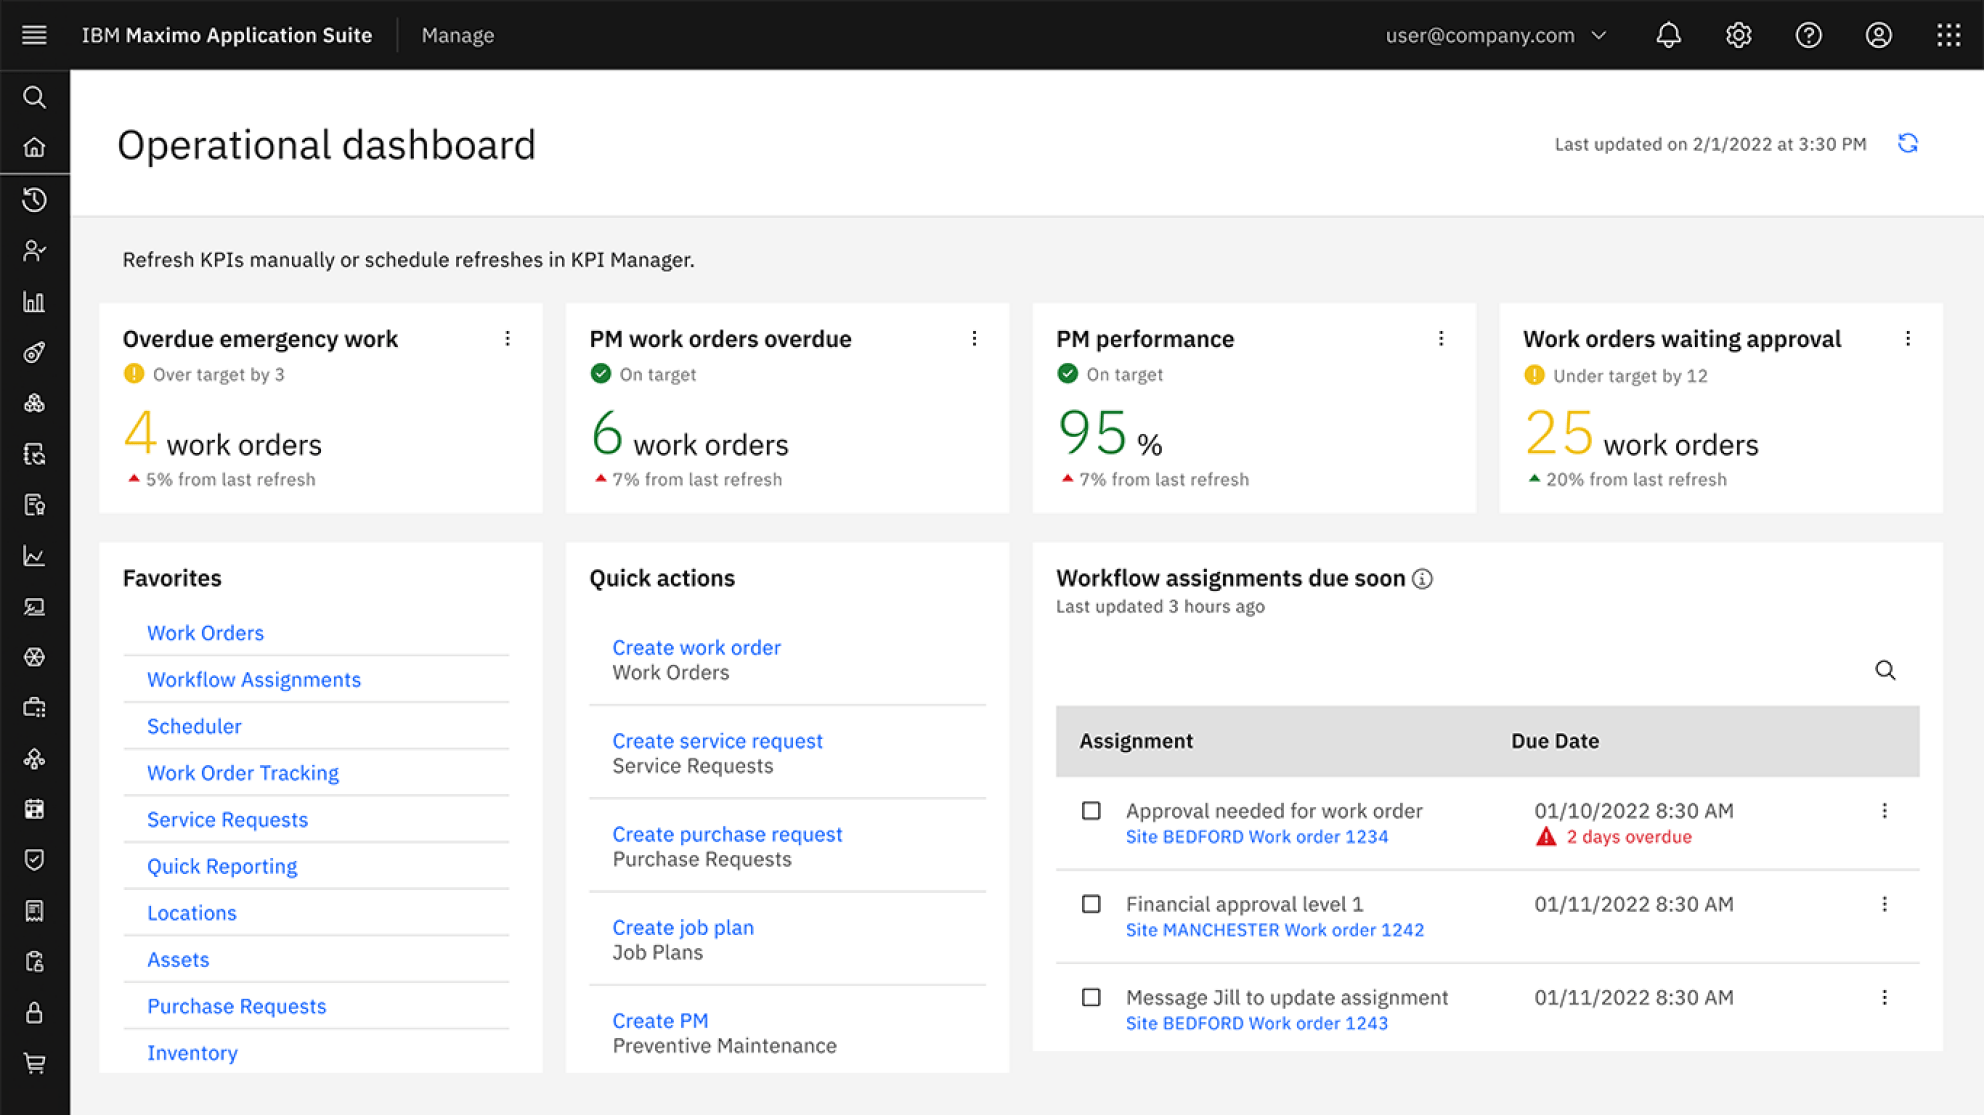Check Approval needed for work order
The width and height of the screenshot is (1984, 1115).
click(x=1091, y=811)
